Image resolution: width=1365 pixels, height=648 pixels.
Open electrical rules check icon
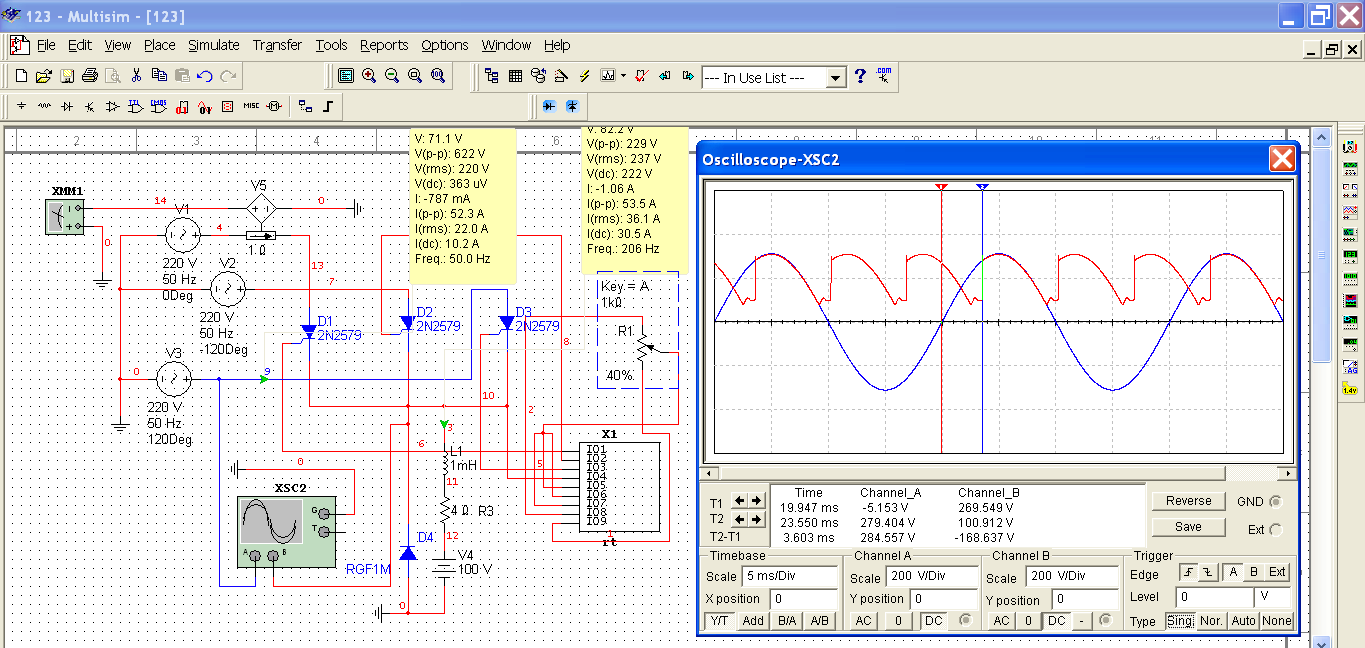click(641, 76)
